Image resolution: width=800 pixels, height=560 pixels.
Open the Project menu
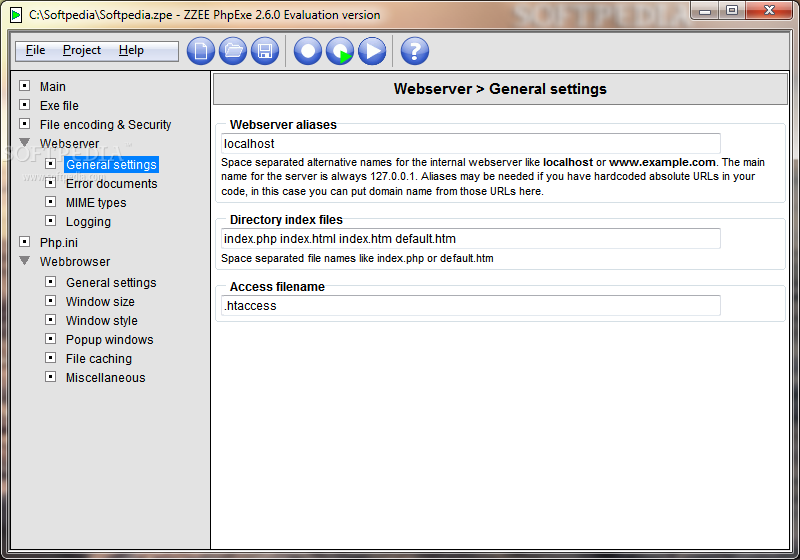pyautogui.click(x=82, y=50)
